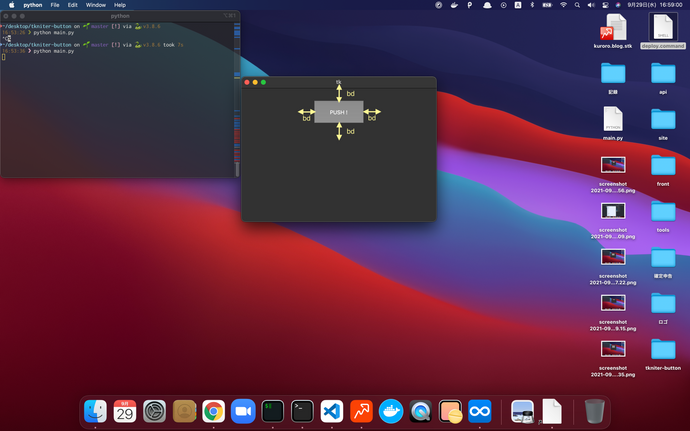Select the 記録 folder on desktop
The image size is (690, 431).
click(x=613, y=77)
